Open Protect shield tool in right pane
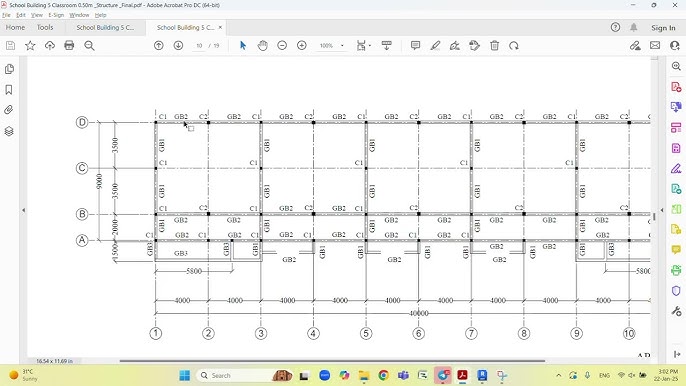Screen dimensions: 686x386 click(676, 291)
